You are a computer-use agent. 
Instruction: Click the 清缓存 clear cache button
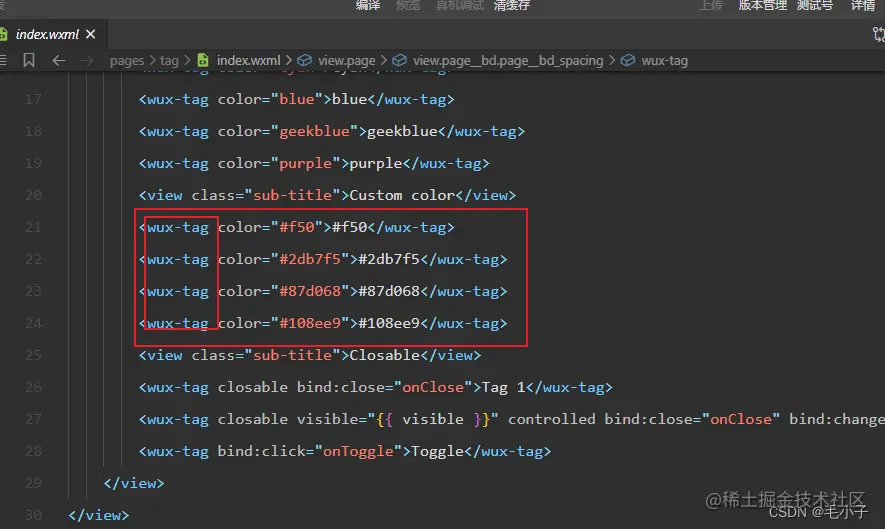click(512, 5)
